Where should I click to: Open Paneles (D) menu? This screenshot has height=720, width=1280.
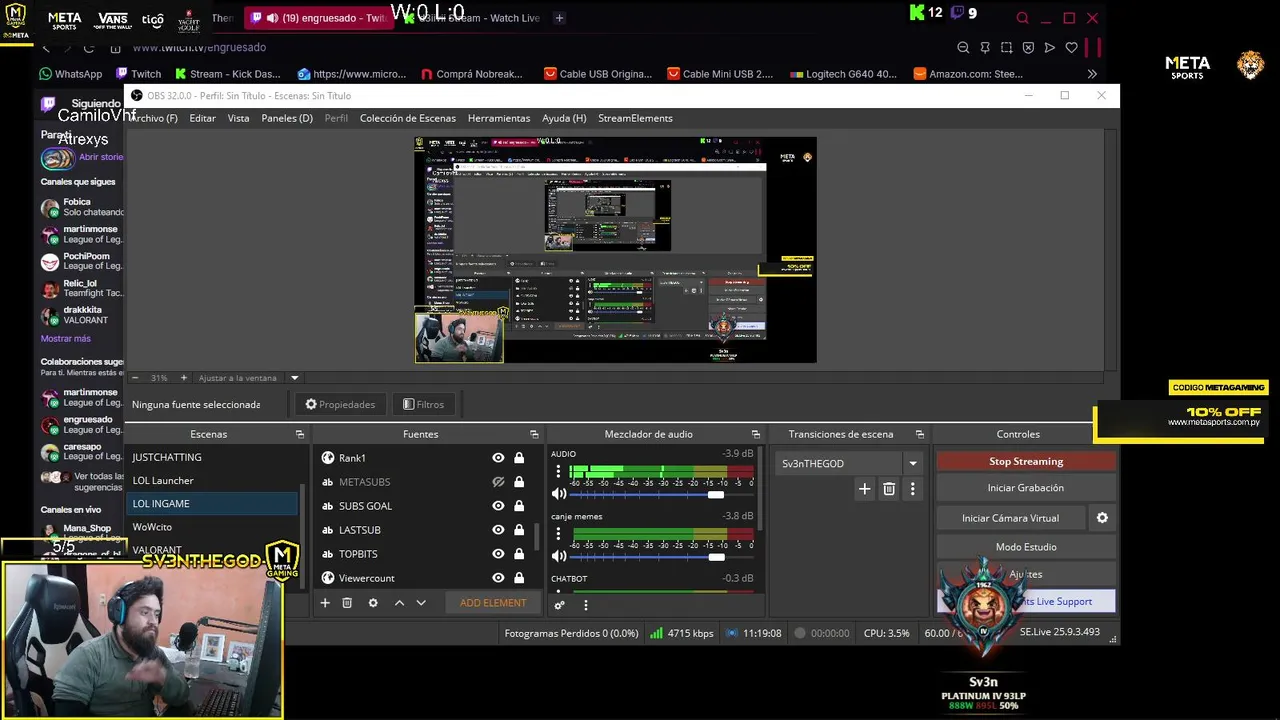pyautogui.click(x=287, y=118)
